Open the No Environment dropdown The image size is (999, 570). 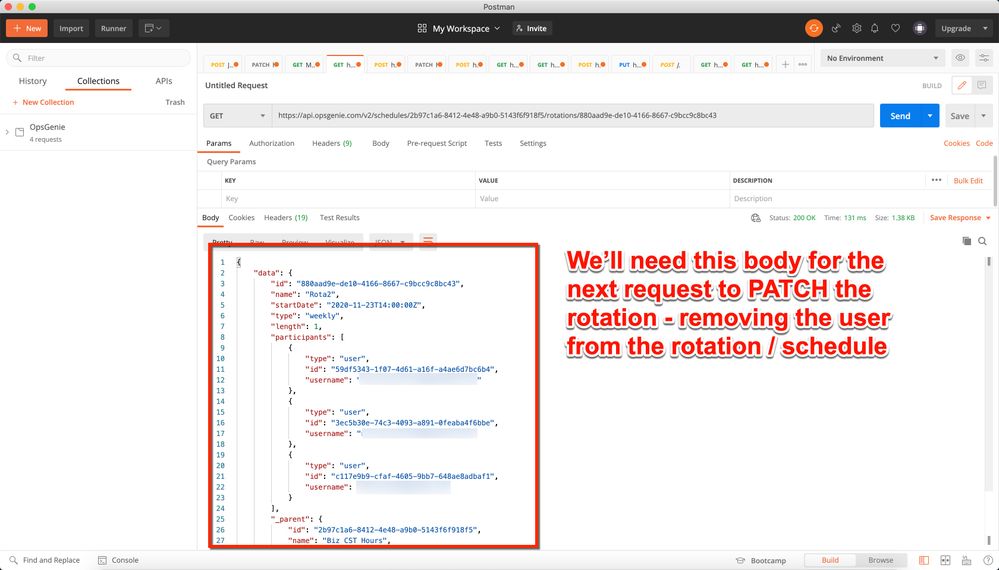[882, 58]
